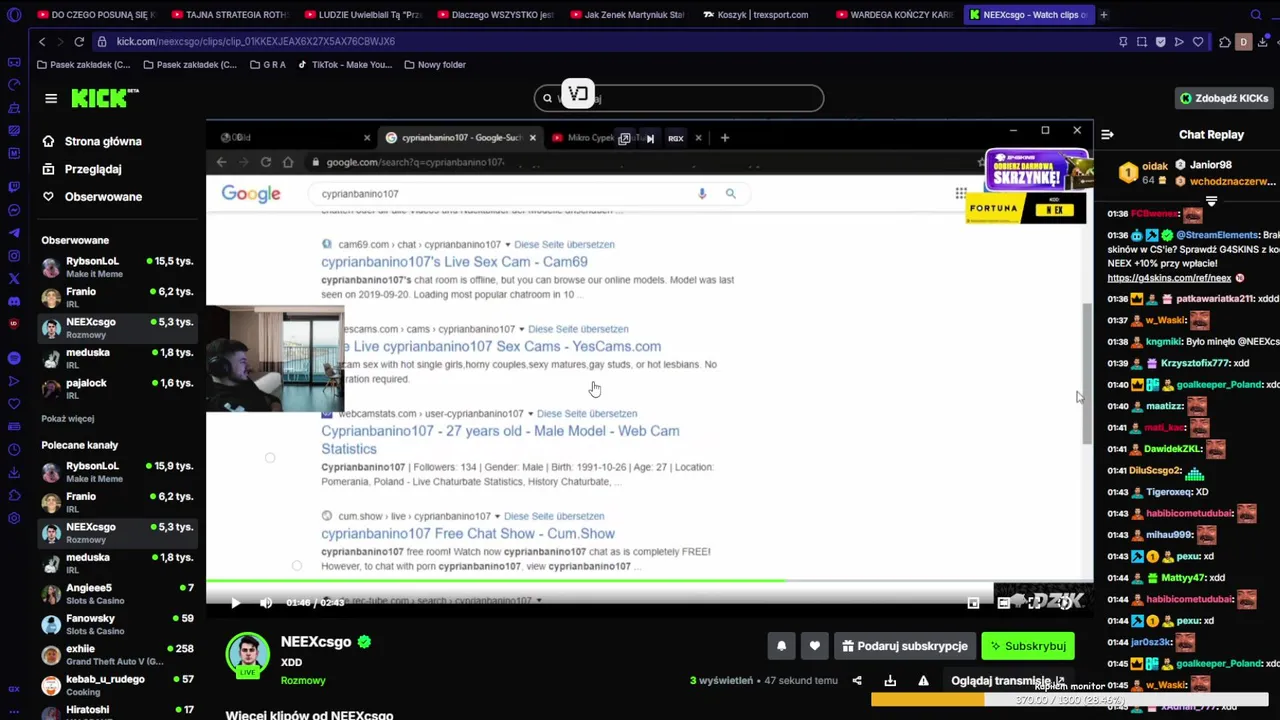
Task: Click Podaruj subskrypcje button
Action: (905, 646)
